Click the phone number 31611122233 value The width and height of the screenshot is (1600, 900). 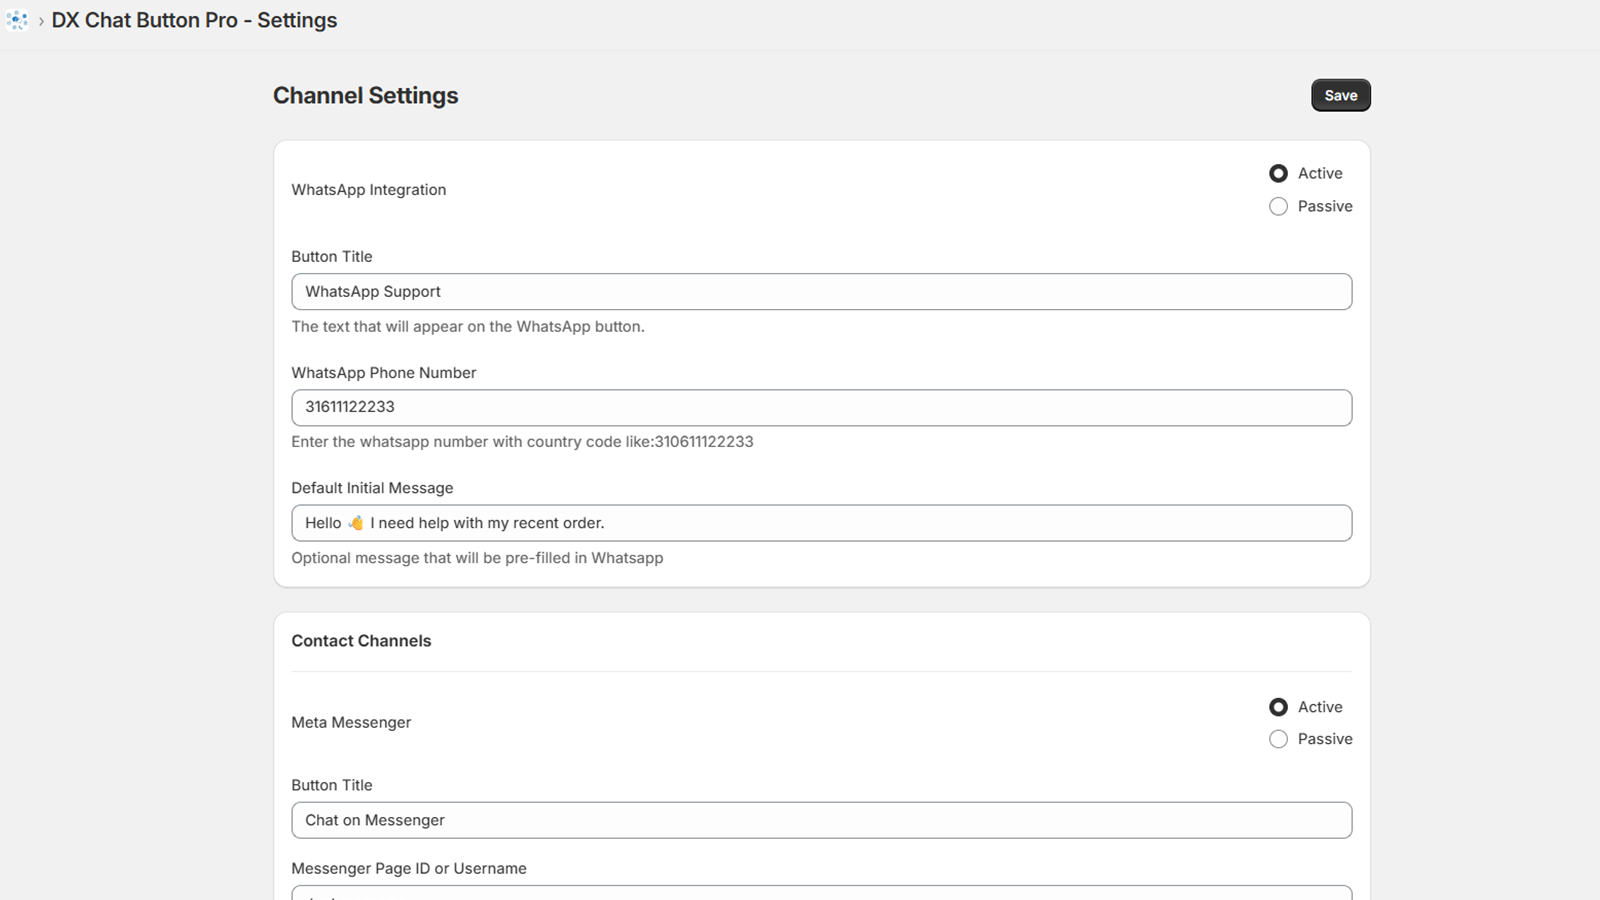coord(350,407)
